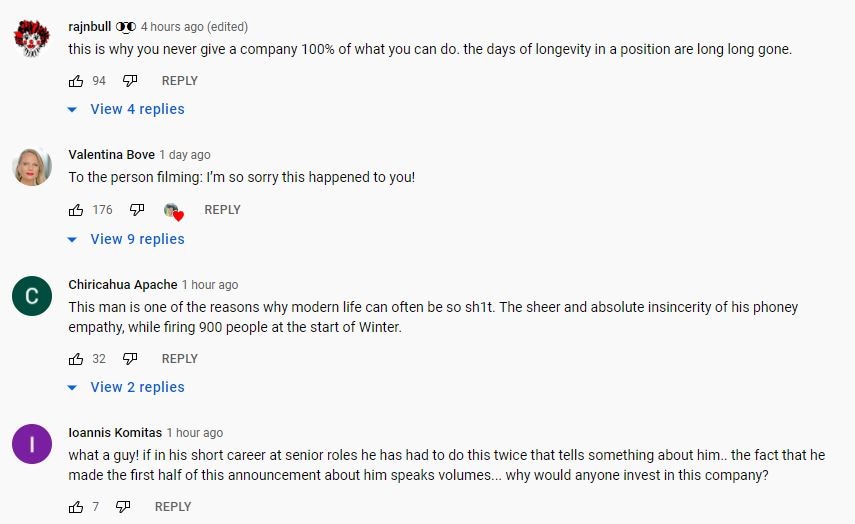Open rajnbull's channel via username

pos(89,26)
